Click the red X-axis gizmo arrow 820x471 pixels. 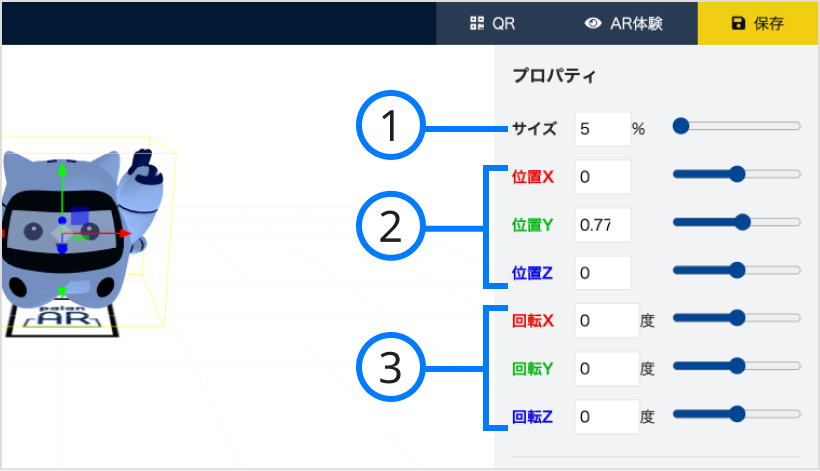124,233
